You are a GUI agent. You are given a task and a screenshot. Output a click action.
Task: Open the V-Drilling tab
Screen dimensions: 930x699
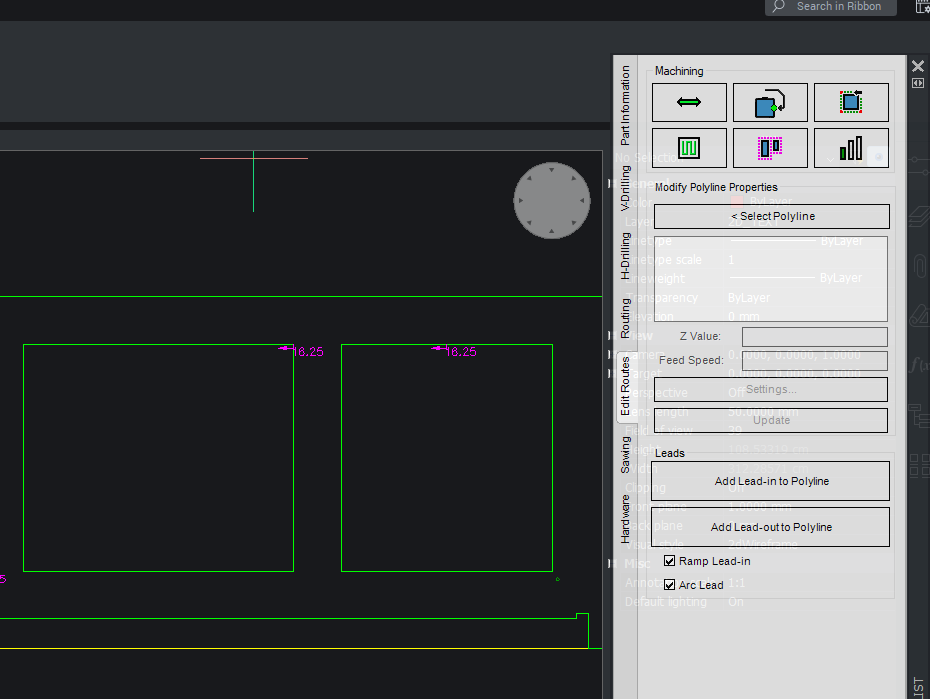626,187
